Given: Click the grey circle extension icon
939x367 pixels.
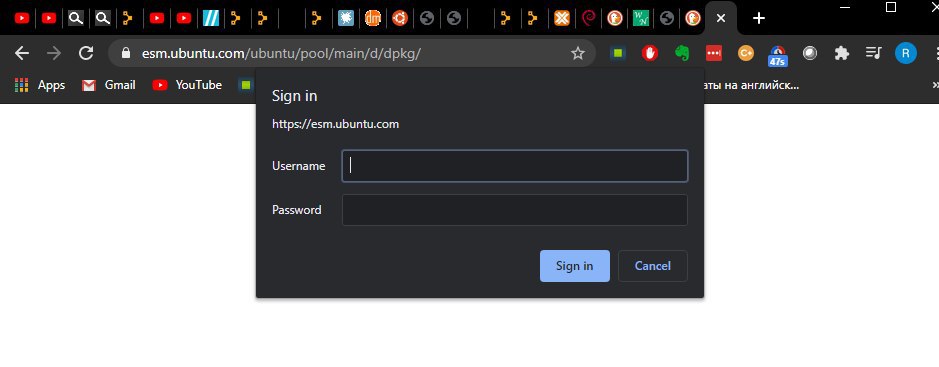Looking at the screenshot, I should pyautogui.click(x=810, y=53).
